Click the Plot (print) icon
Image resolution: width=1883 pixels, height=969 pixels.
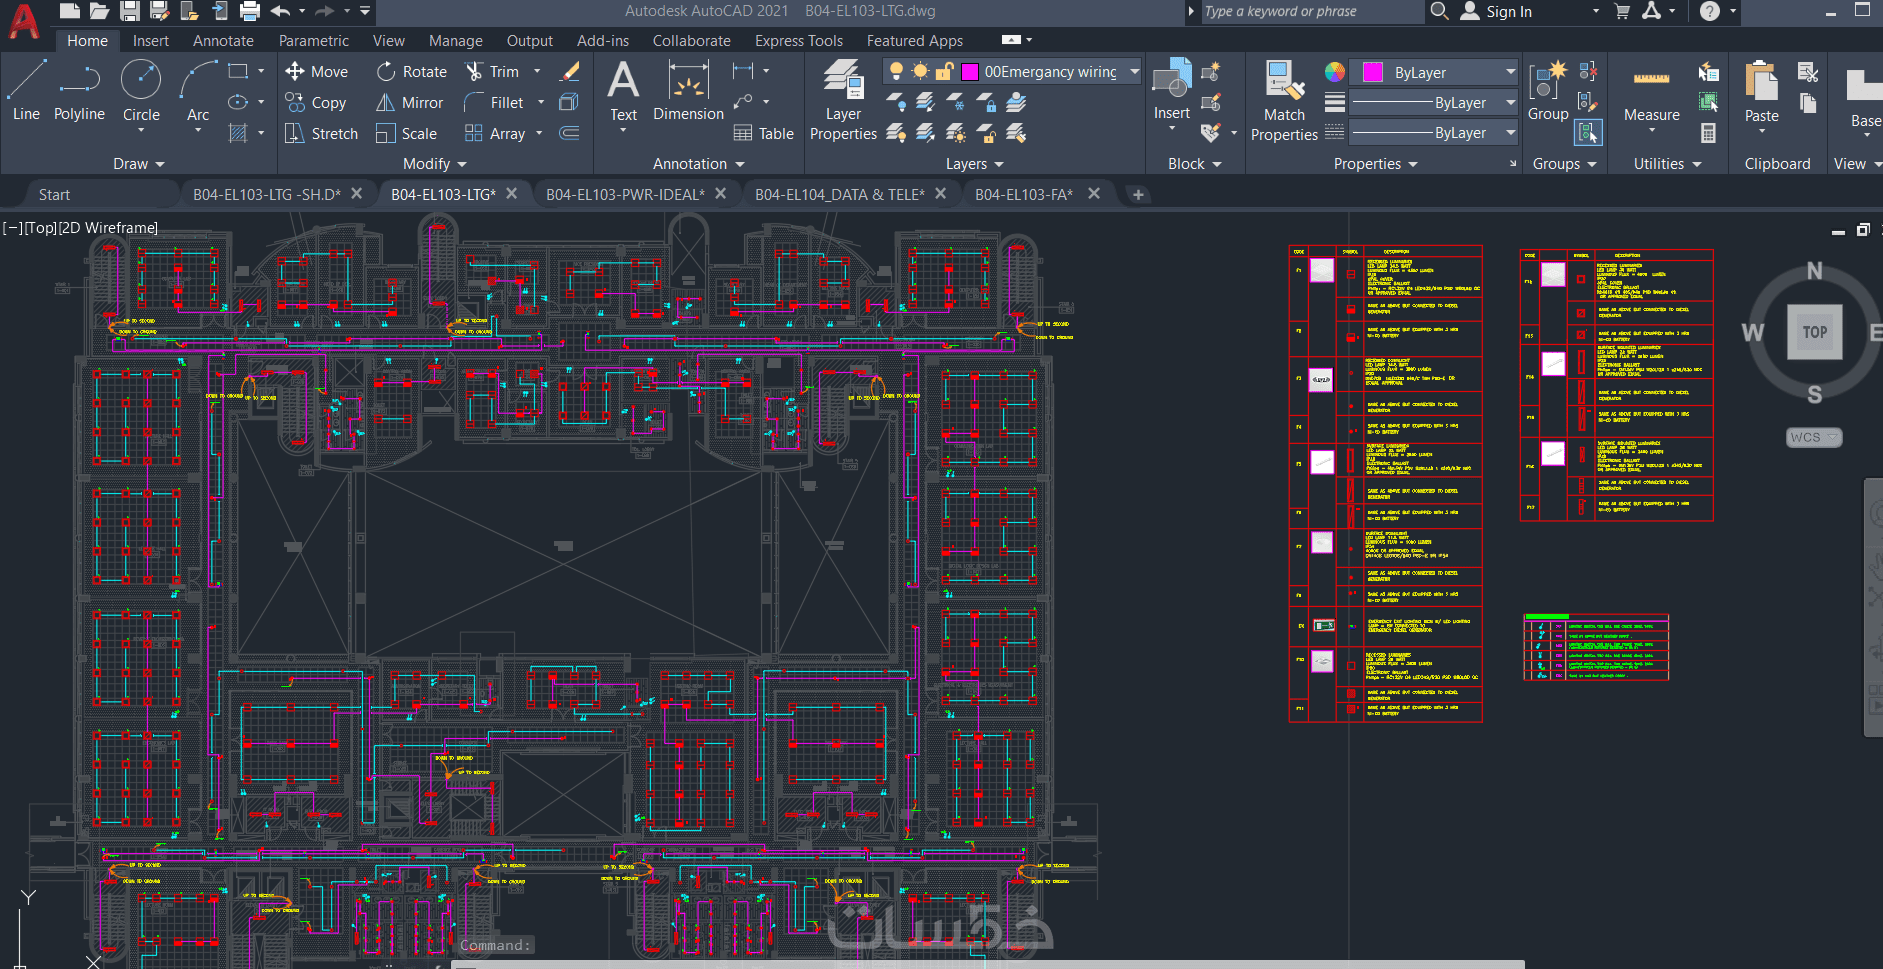click(250, 11)
